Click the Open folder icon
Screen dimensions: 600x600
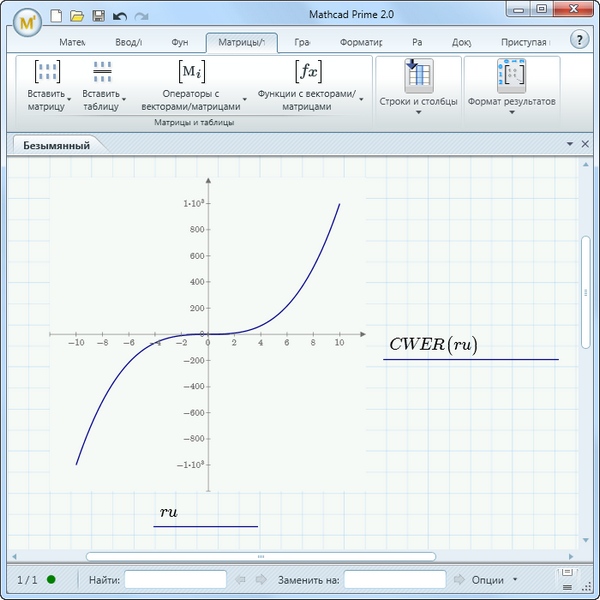tap(76, 16)
